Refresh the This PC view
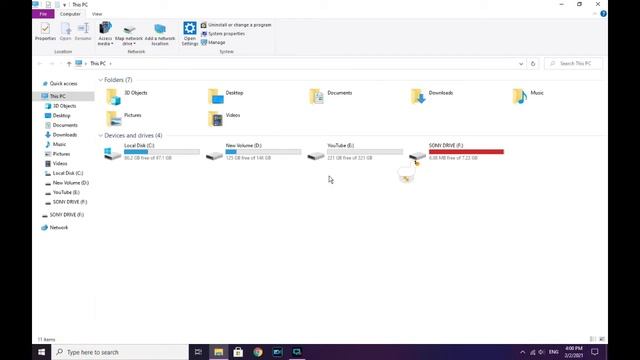Screen dimensions: 640x360 [x=533, y=64]
